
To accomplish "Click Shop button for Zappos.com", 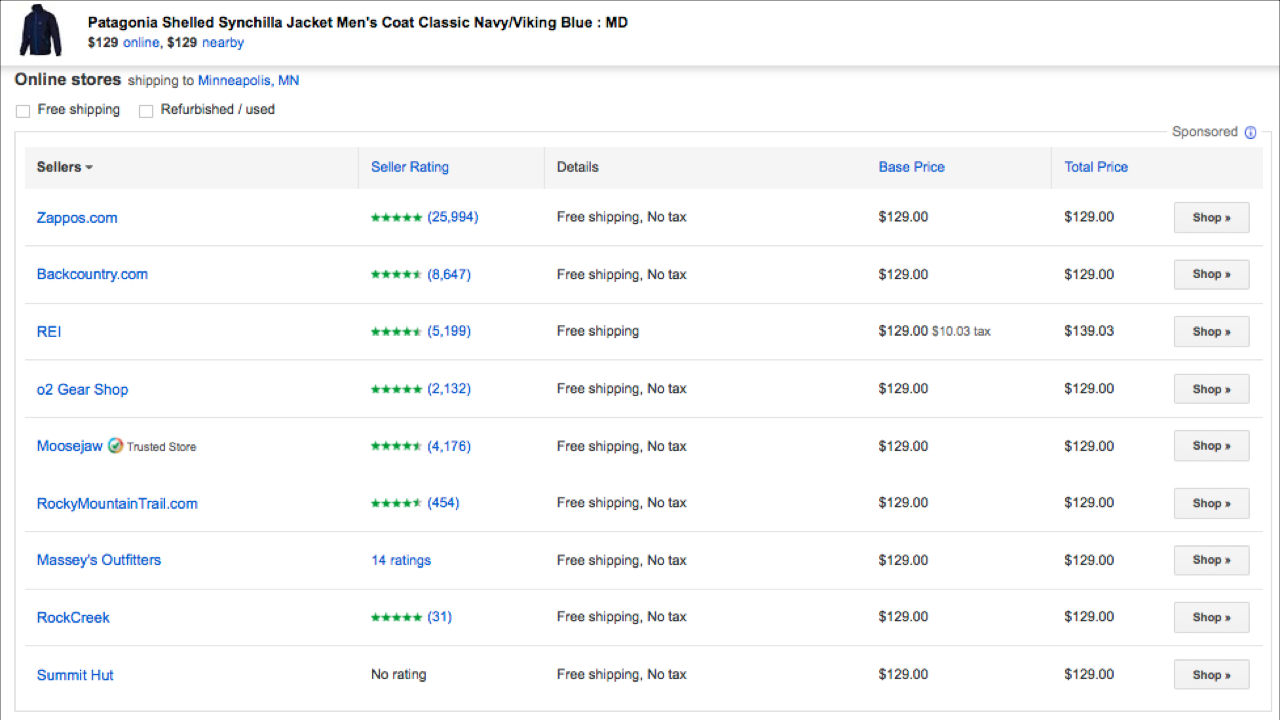I will (x=1211, y=218).
